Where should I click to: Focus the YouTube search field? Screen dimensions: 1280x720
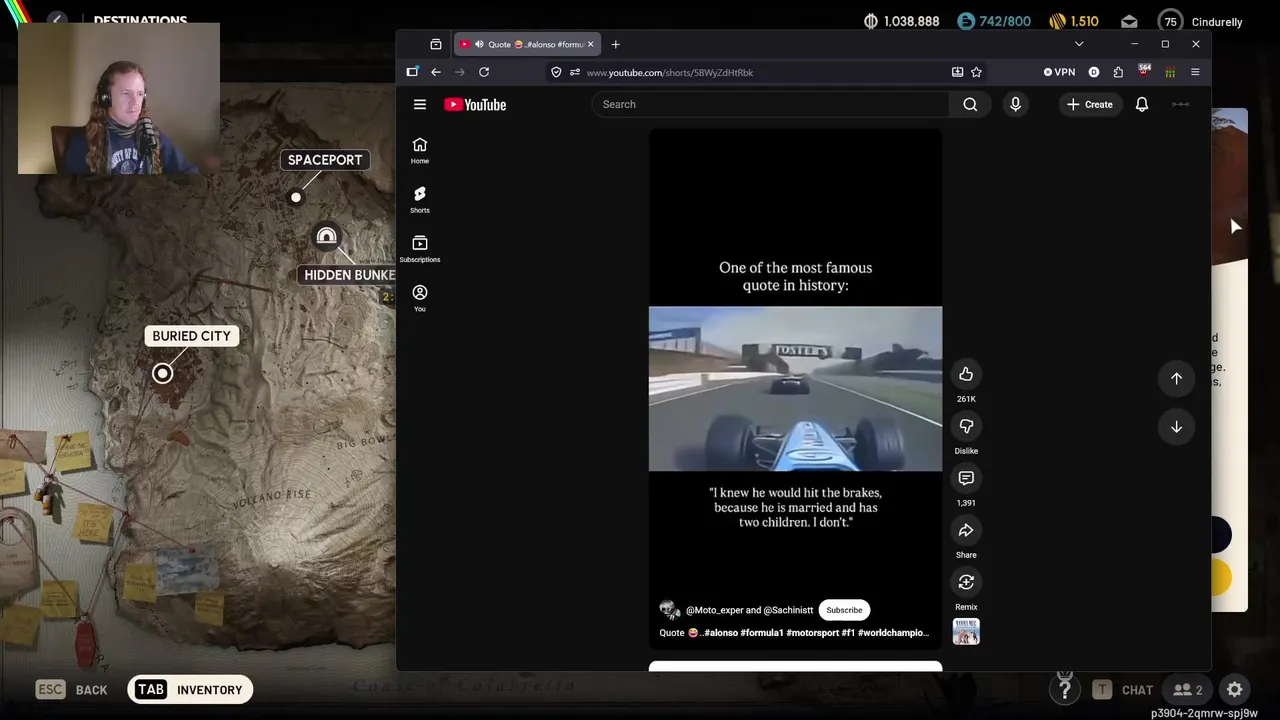[x=770, y=104]
